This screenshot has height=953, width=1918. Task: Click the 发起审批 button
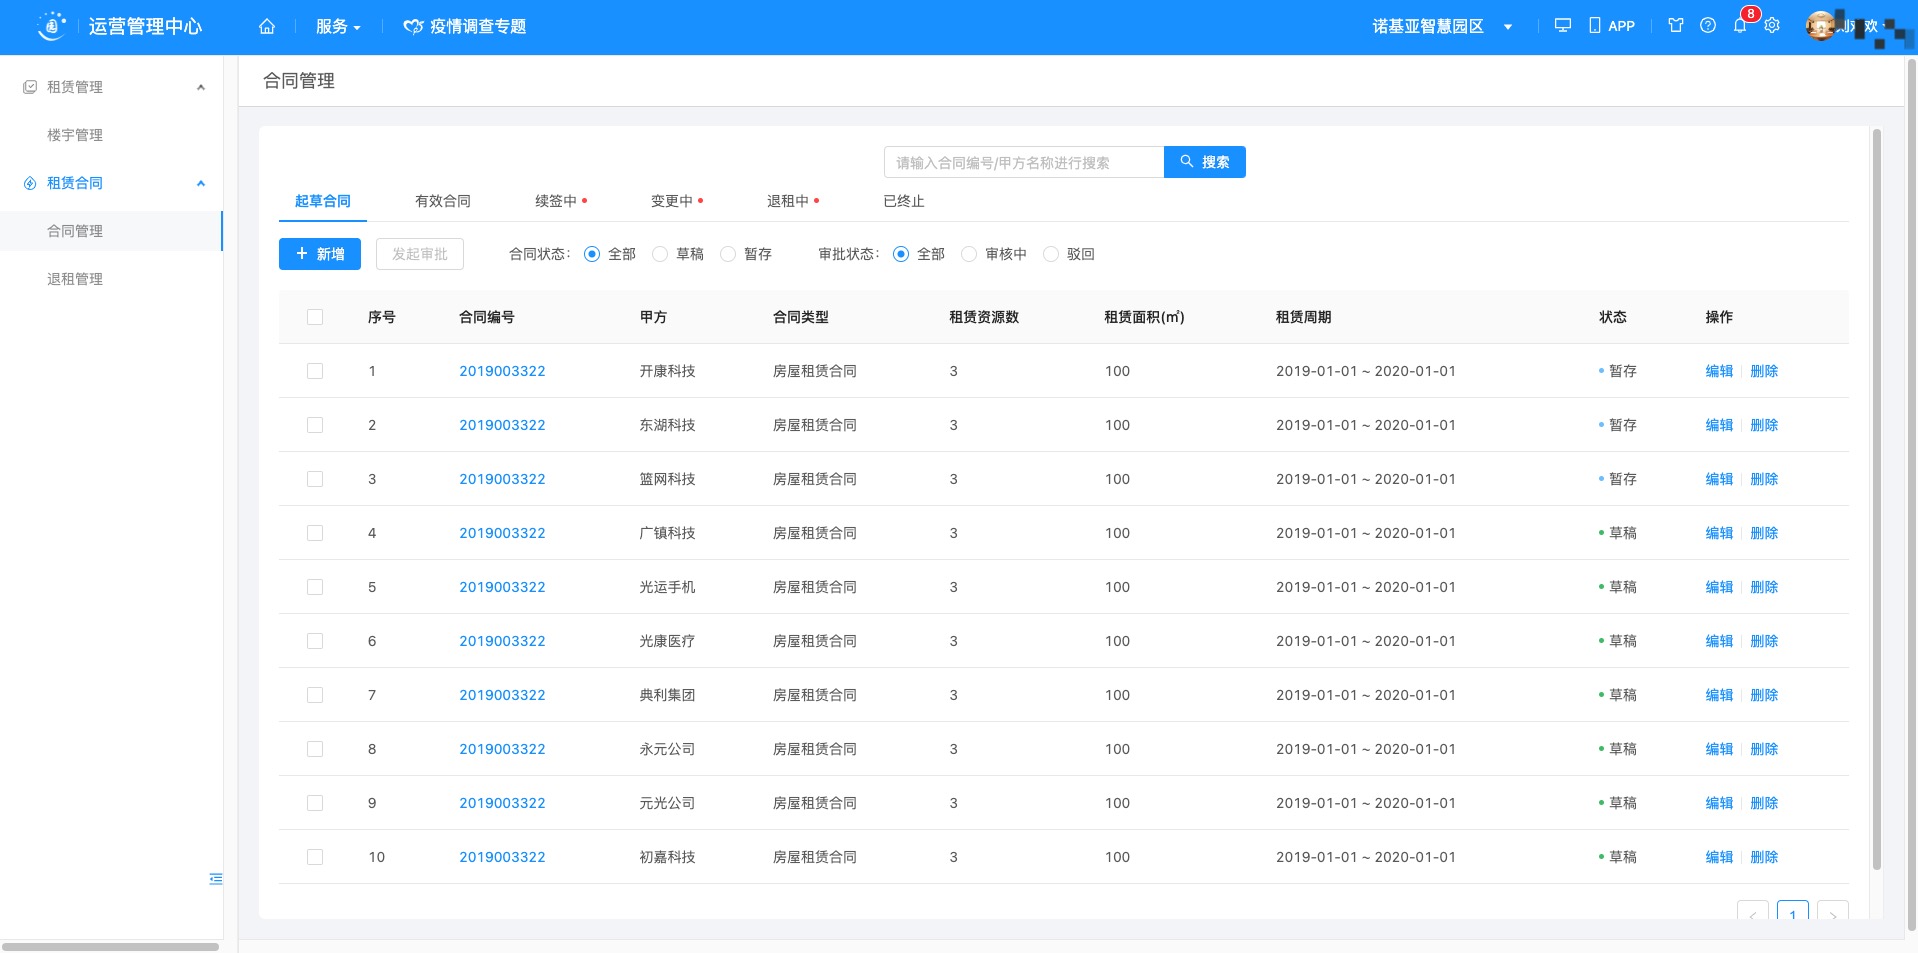[420, 254]
